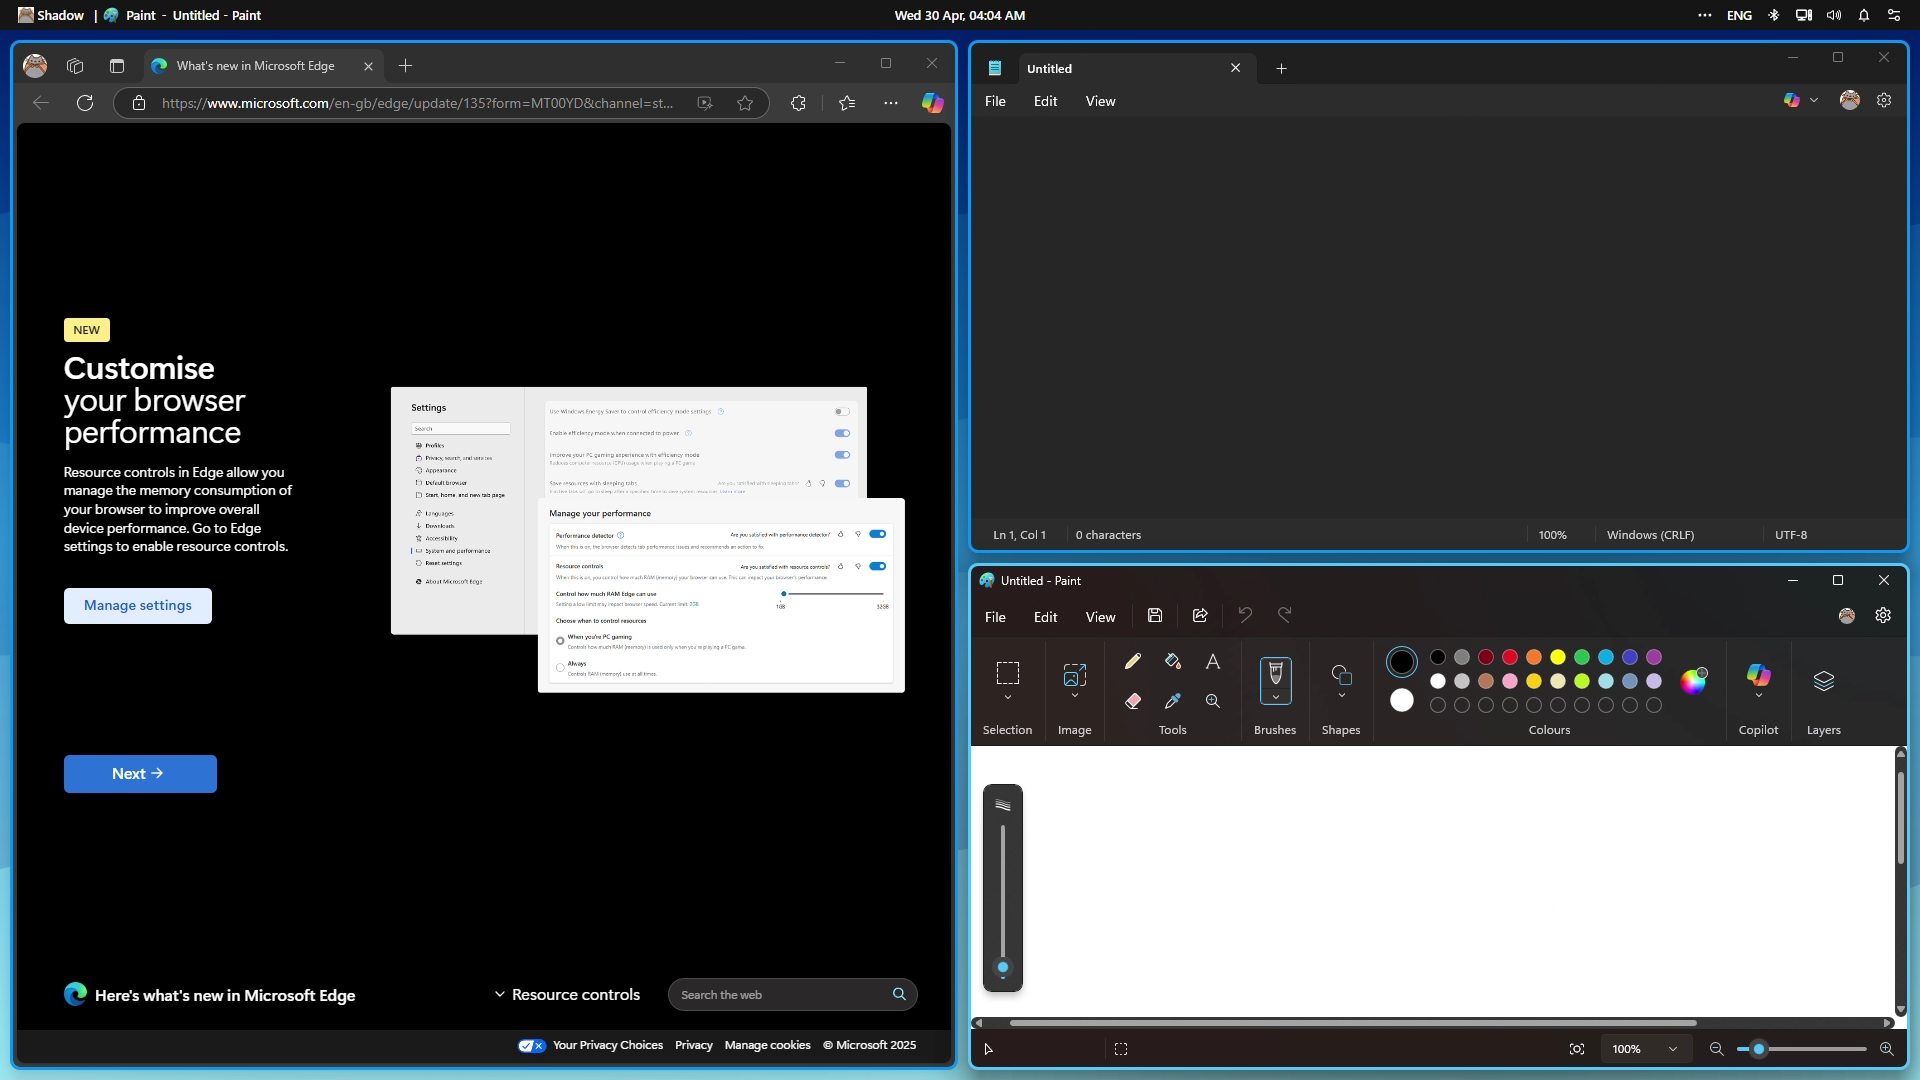Open View menu in Notepad
The image size is (1920, 1080).
click(1100, 101)
